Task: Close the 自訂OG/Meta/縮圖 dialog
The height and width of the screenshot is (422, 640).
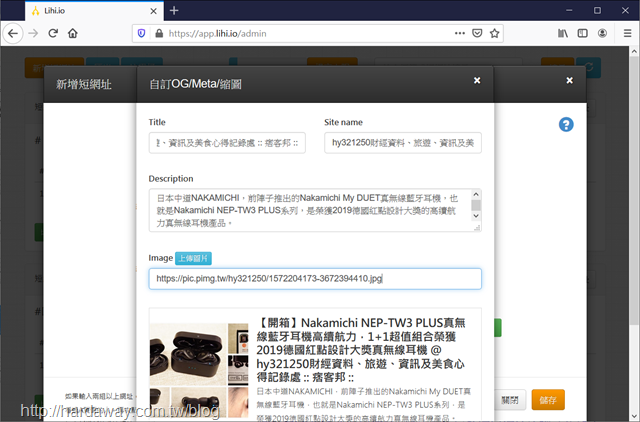Action: click(x=477, y=80)
